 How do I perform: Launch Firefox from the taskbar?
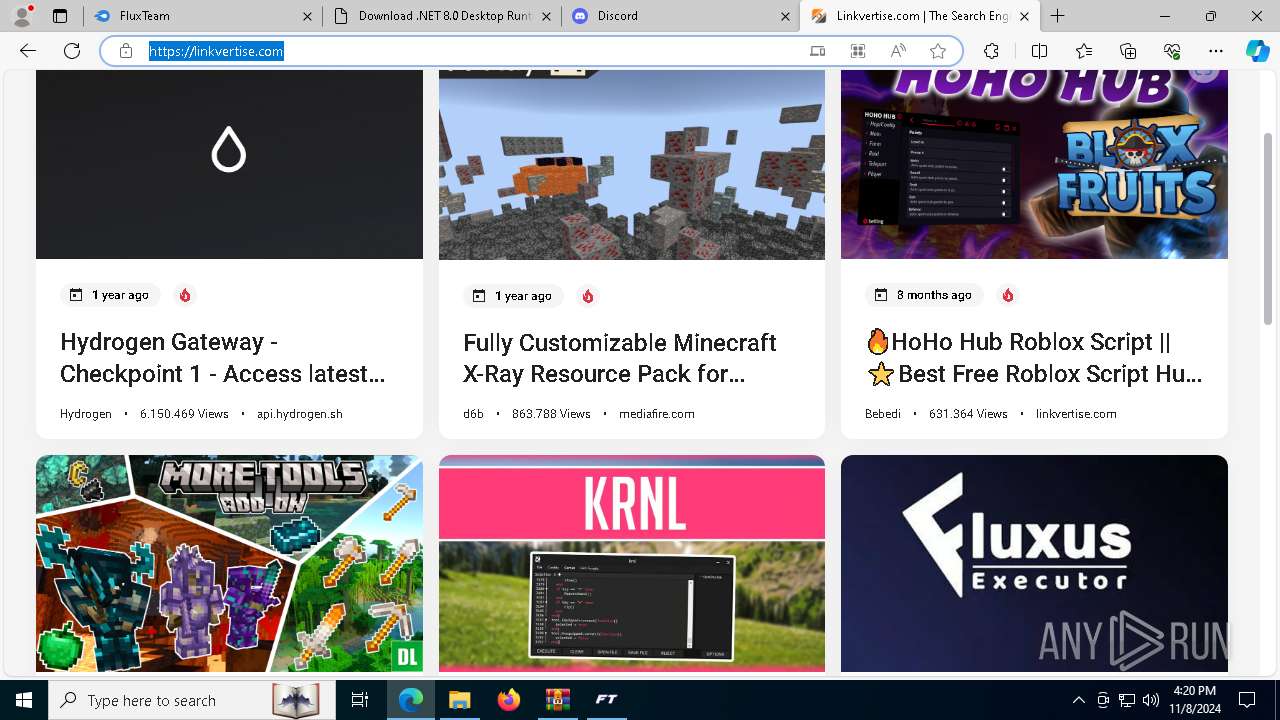(509, 700)
